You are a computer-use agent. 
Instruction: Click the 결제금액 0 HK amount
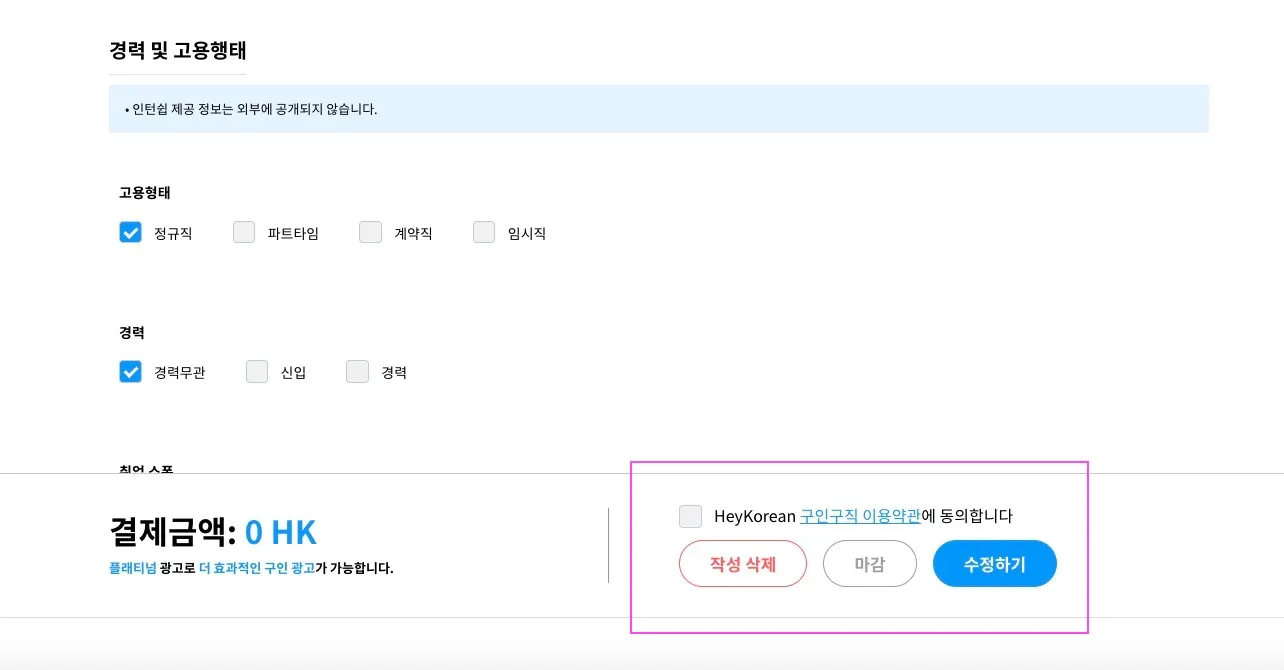point(281,533)
